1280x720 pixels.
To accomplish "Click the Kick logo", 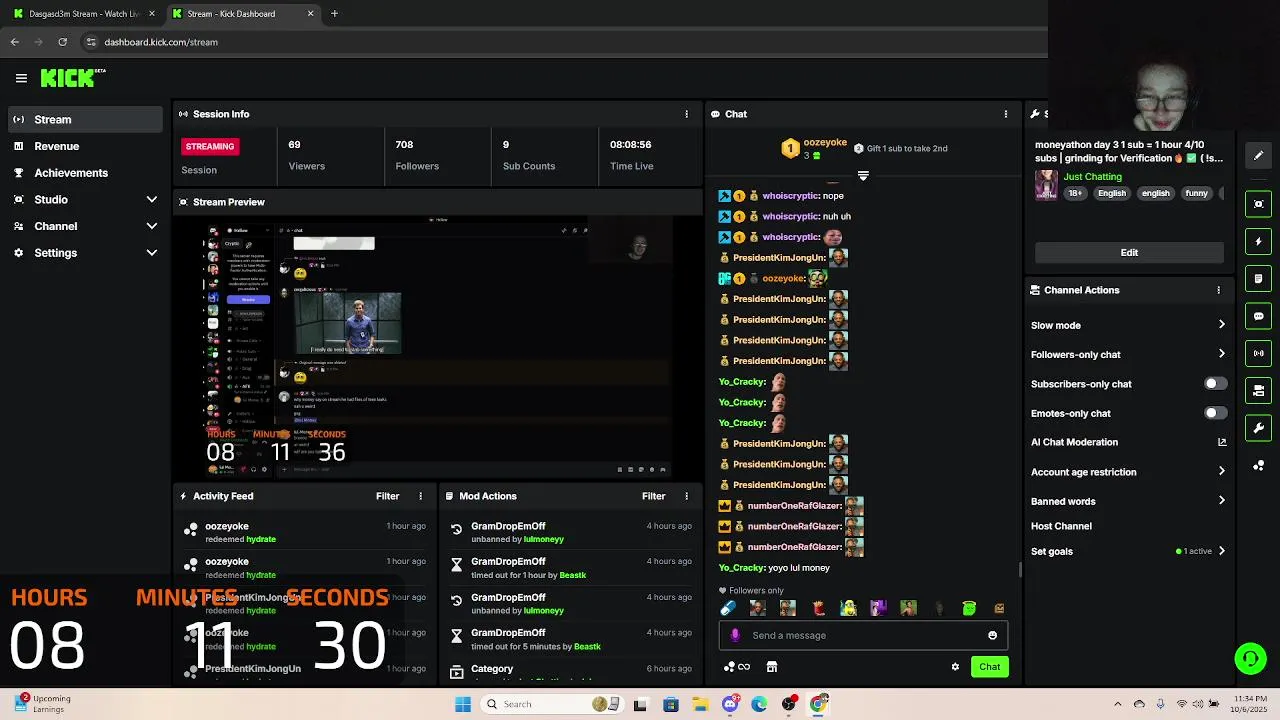I will click(x=72, y=78).
